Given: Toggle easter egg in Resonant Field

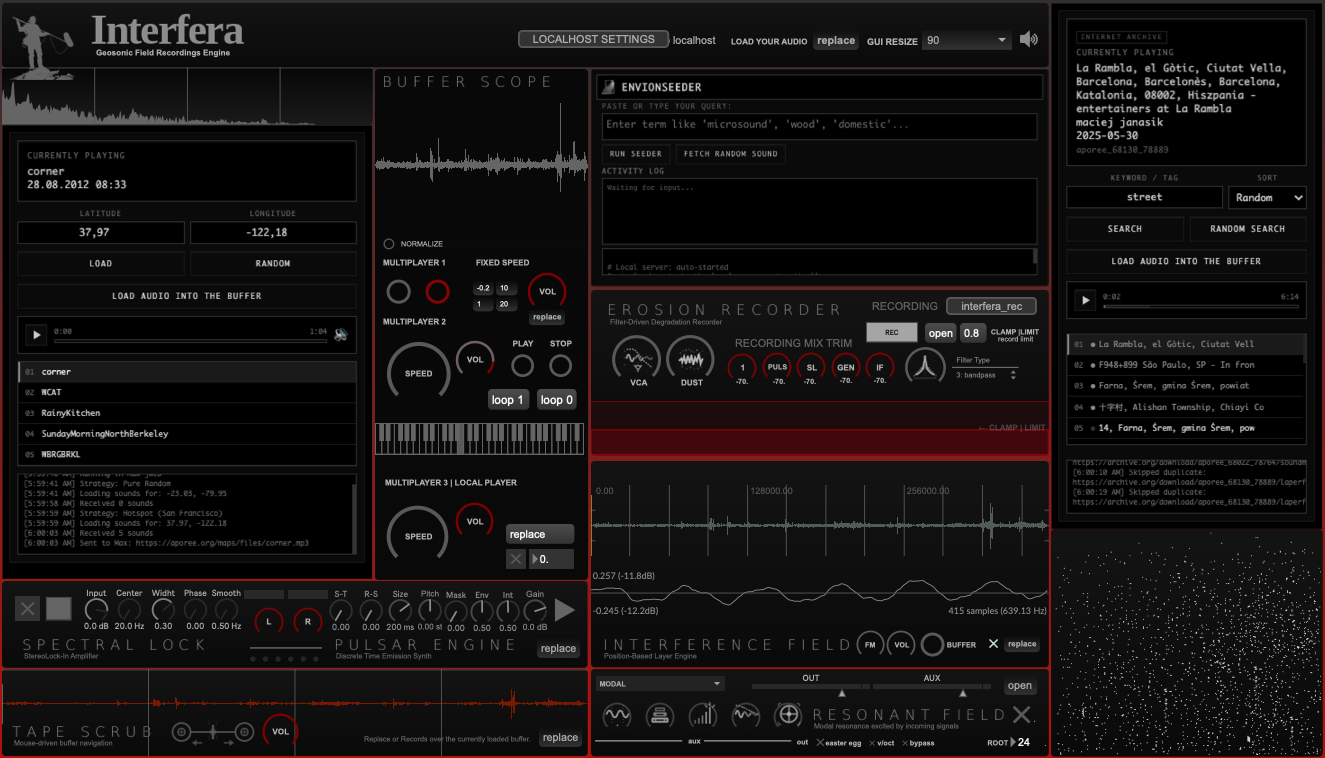Looking at the screenshot, I should pos(838,743).
